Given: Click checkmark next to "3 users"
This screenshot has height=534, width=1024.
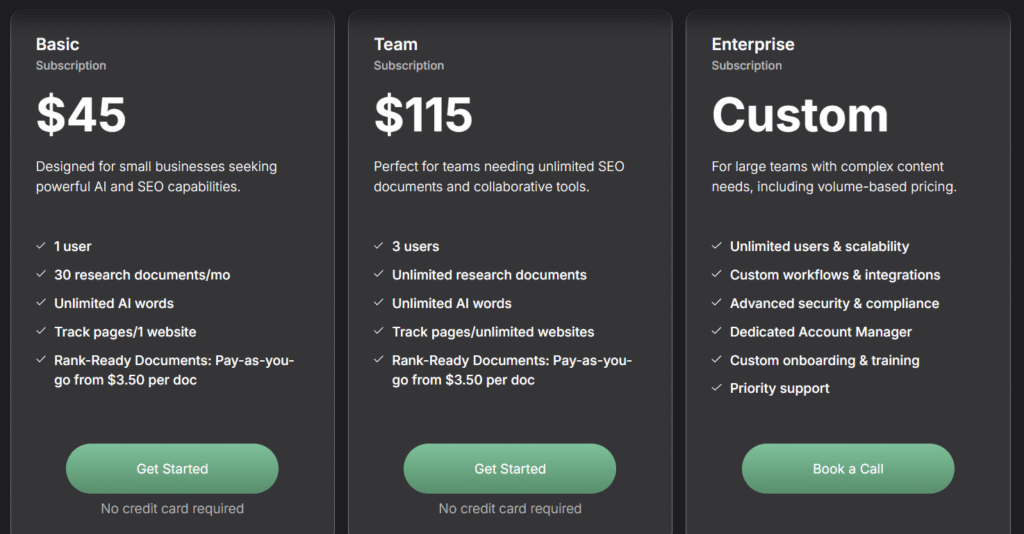Looking at the screenshot, I should pos(379,246).
